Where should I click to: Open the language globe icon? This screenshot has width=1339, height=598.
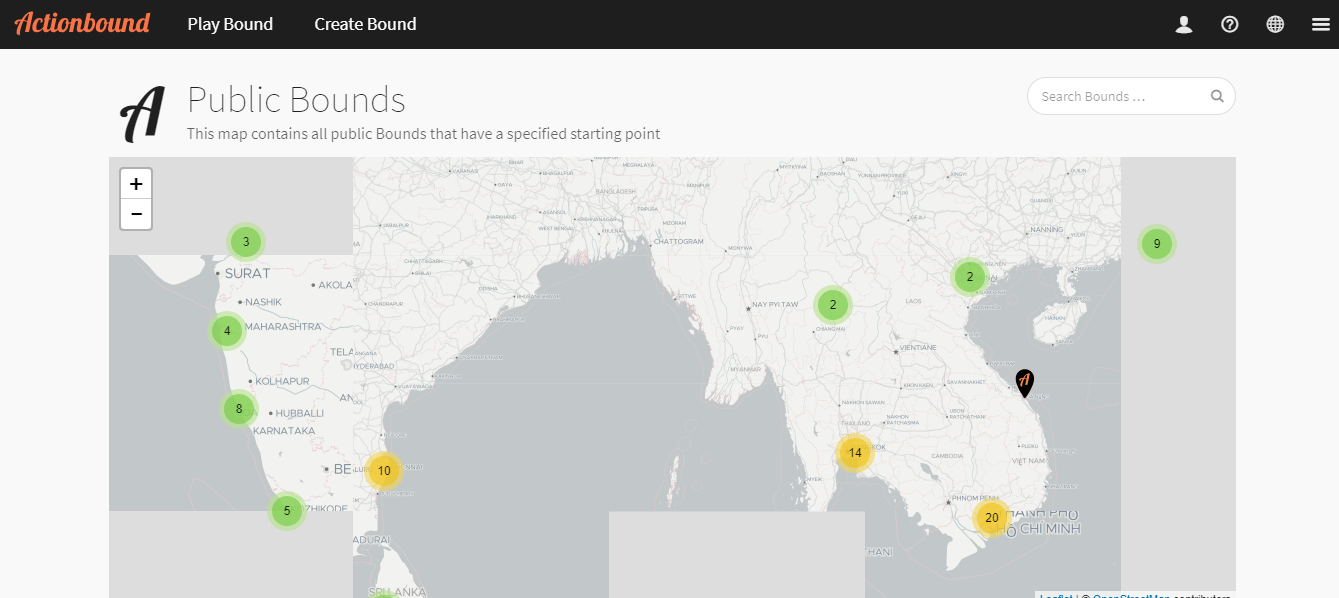tap(1275, 24)
